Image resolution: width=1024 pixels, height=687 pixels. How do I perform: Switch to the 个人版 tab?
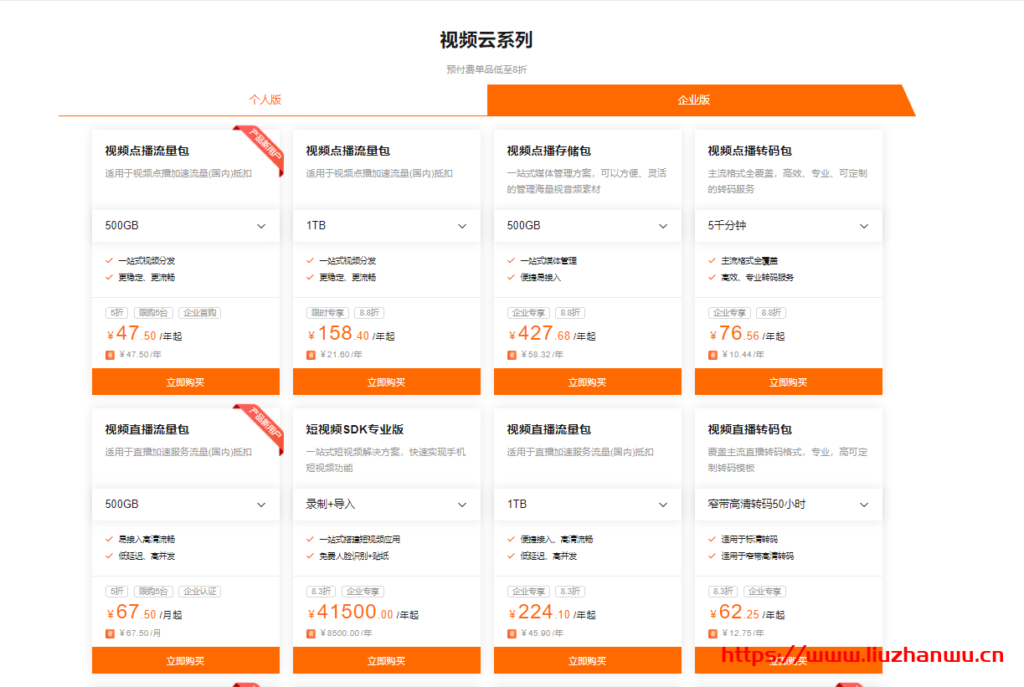265,99
